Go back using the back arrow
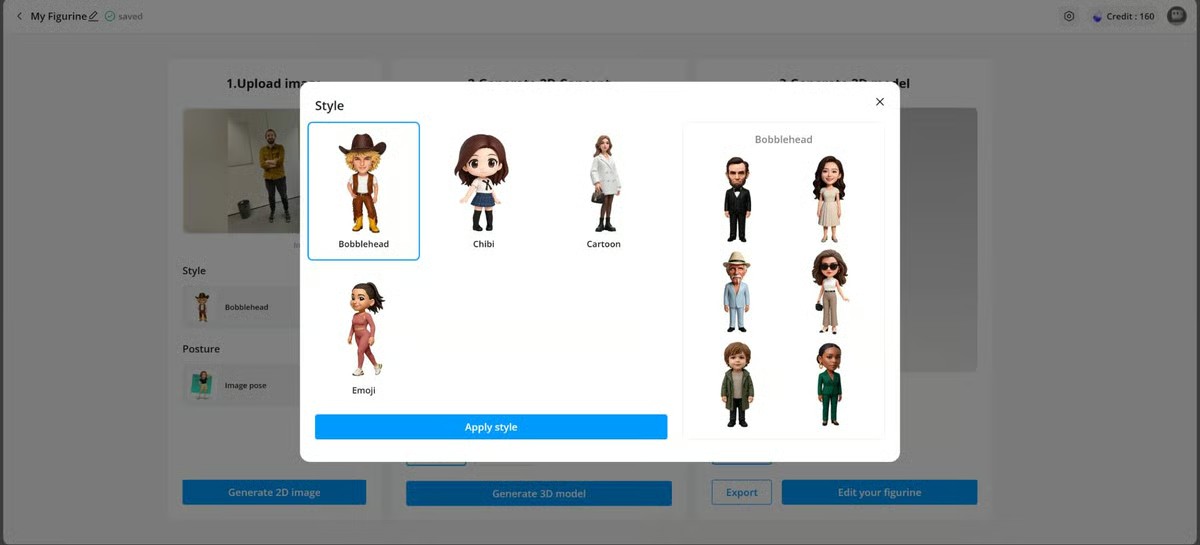 tap(19, 16)
